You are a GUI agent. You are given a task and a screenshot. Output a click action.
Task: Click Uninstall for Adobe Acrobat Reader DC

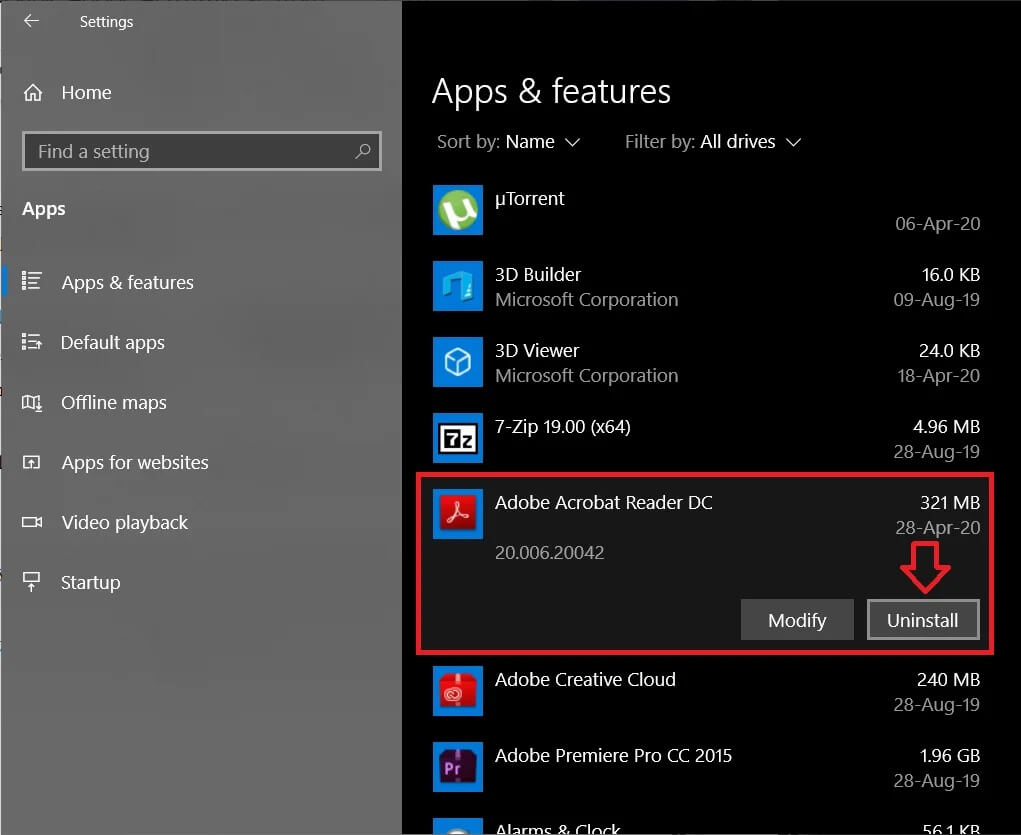[x=923, y=619]
